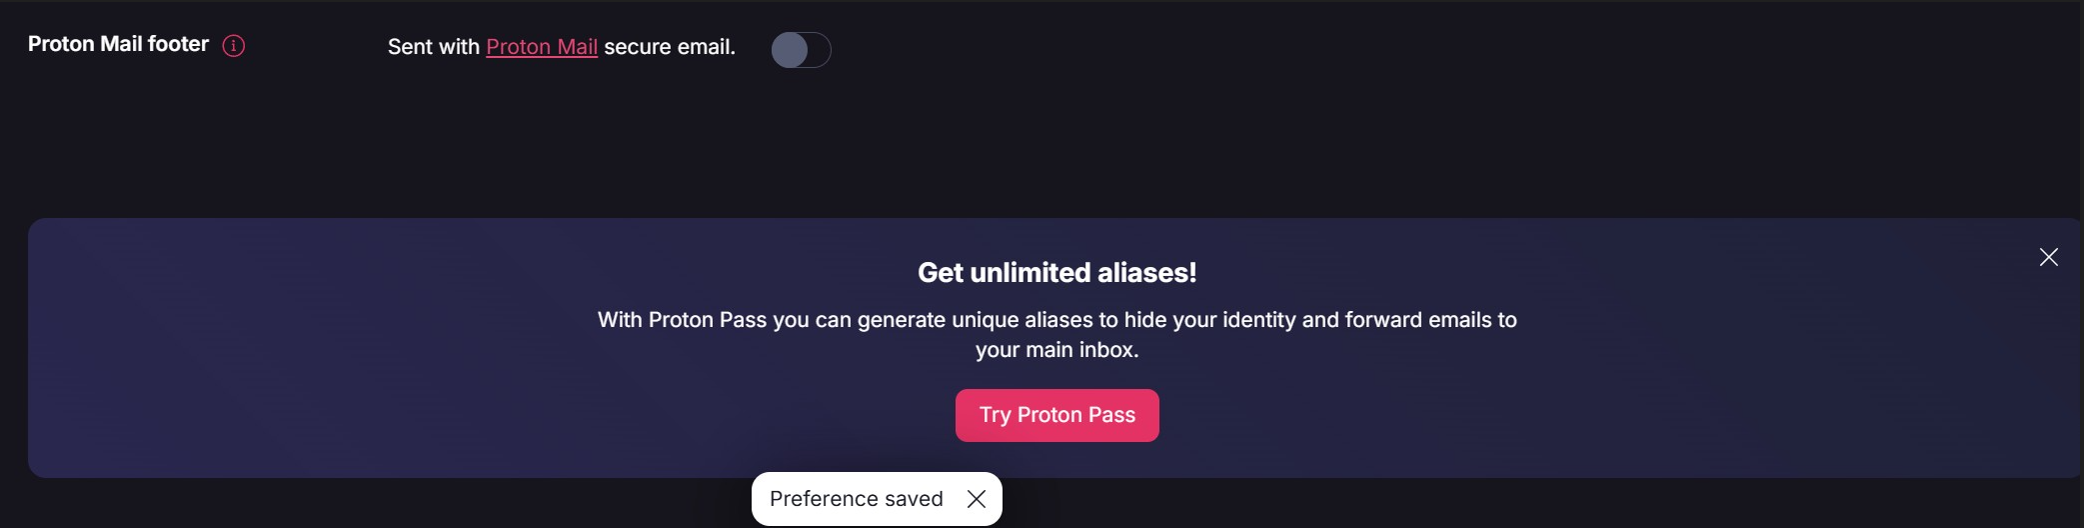Viewport: 2084px width, 528px height.
Task: Click the Preference saved toast text
Action: point(856,499)
